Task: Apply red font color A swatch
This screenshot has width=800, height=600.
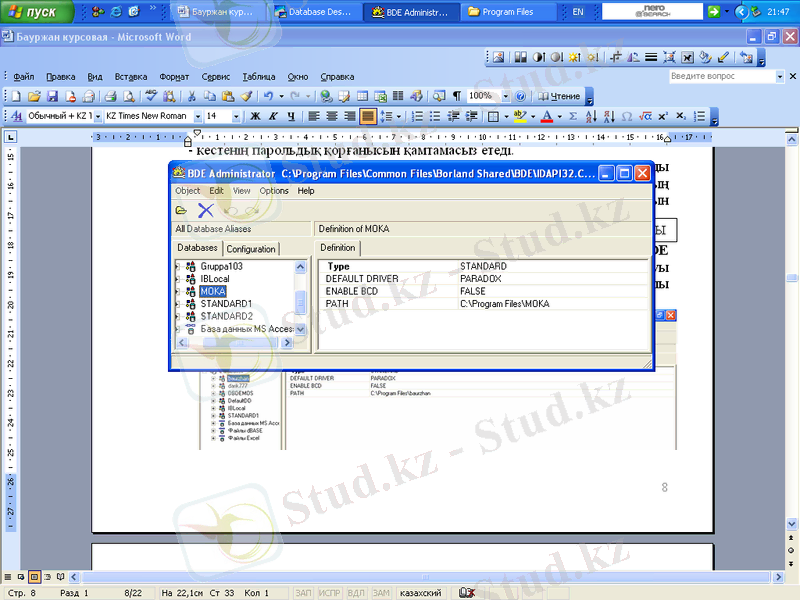Action: click(x=546, y=116)
